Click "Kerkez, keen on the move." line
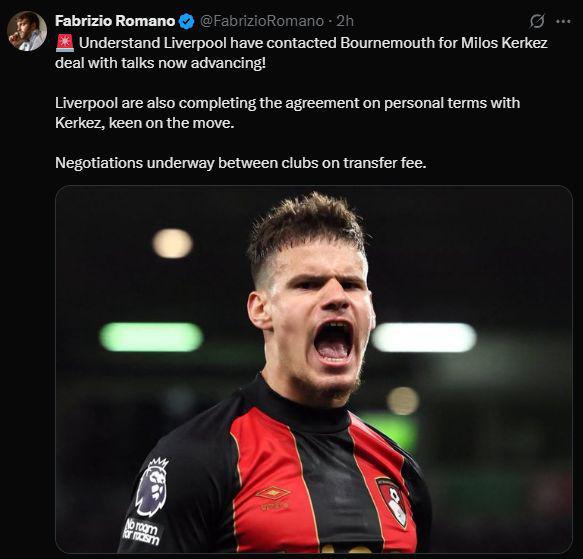Image resolution: width=583 pixels, height=559 pixels. (x=145, y=123)
